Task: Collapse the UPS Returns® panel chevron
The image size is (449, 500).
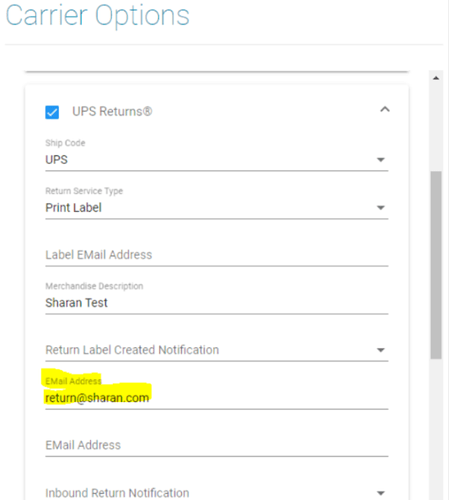Action: pyautogui.click(x=385, y=109)
